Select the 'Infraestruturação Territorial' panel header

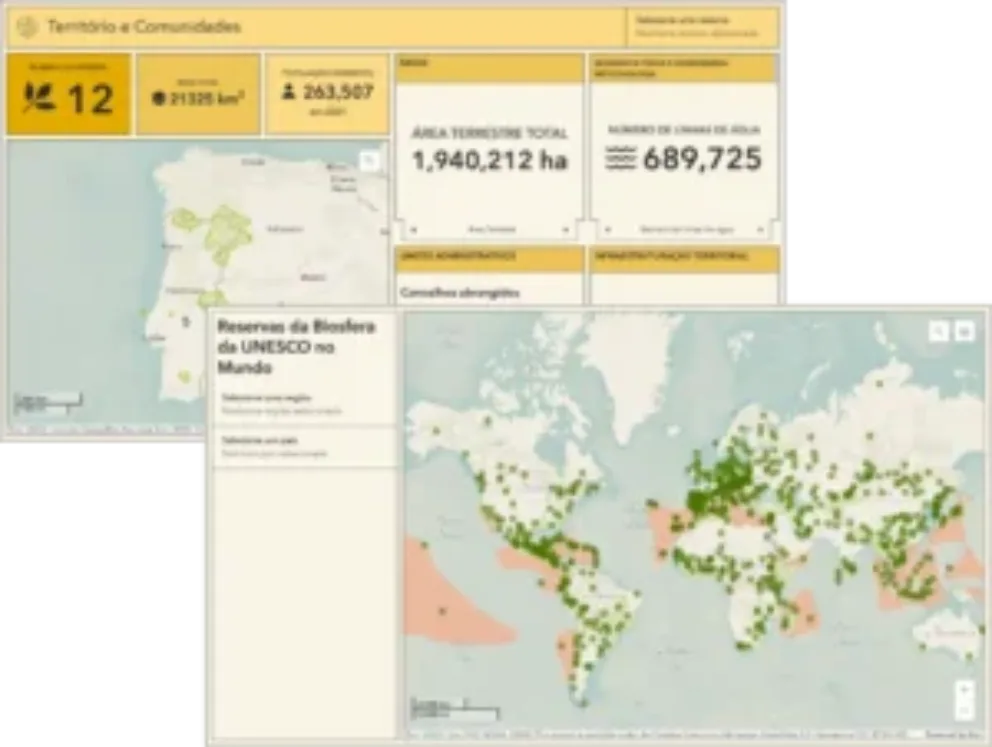[x=683, y=258]
